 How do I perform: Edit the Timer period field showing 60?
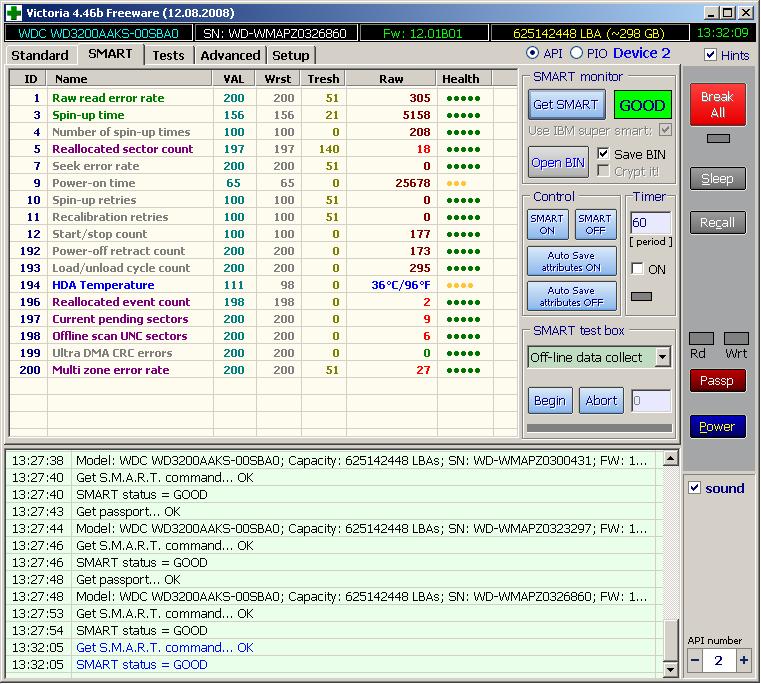coord(650,222)
